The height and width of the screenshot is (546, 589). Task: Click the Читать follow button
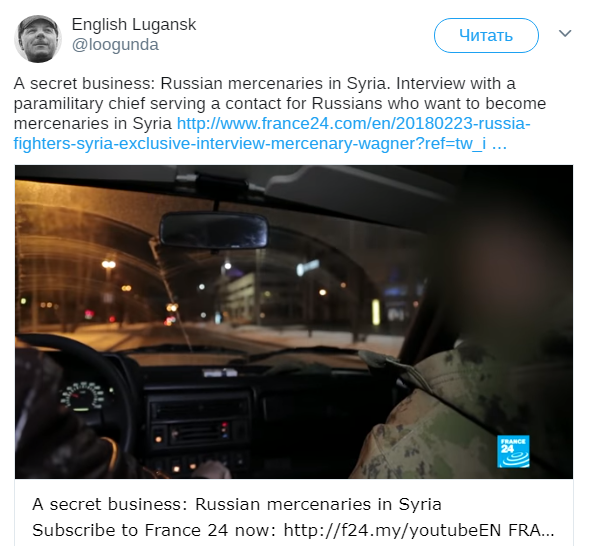pos(486,35)
